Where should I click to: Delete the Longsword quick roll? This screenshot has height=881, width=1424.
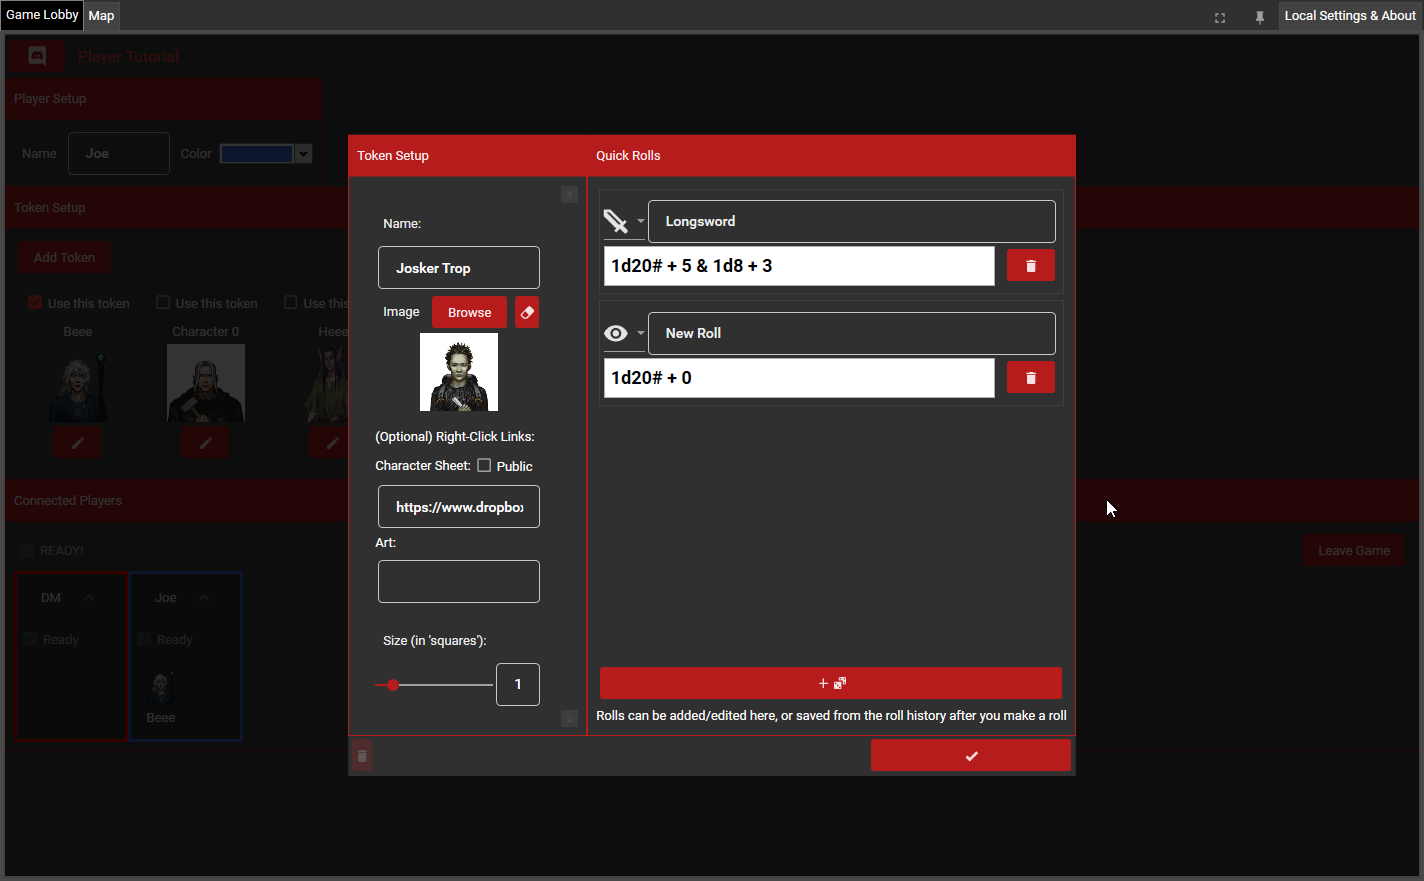[x=1031, y=266]
